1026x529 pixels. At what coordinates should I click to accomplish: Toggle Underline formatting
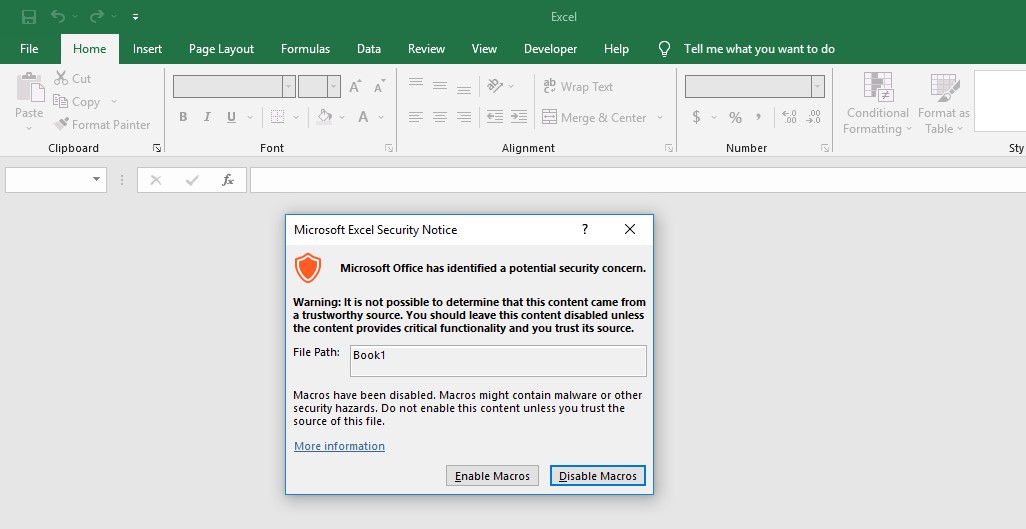(231, 117)
